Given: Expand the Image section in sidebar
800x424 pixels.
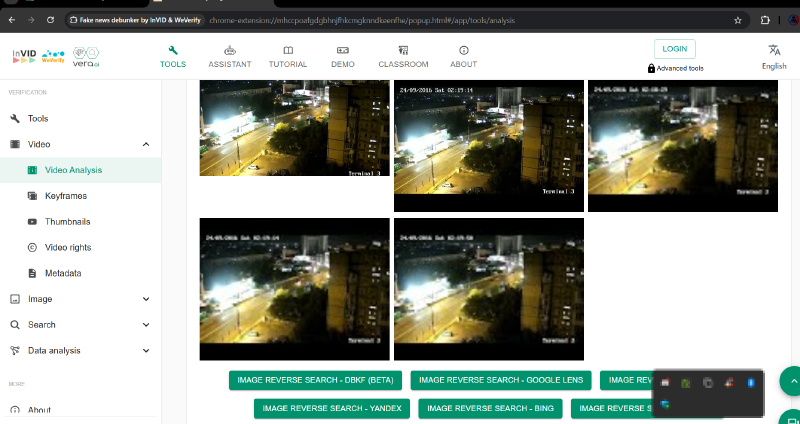Looking at the screenshot, I should coord(146,299).
